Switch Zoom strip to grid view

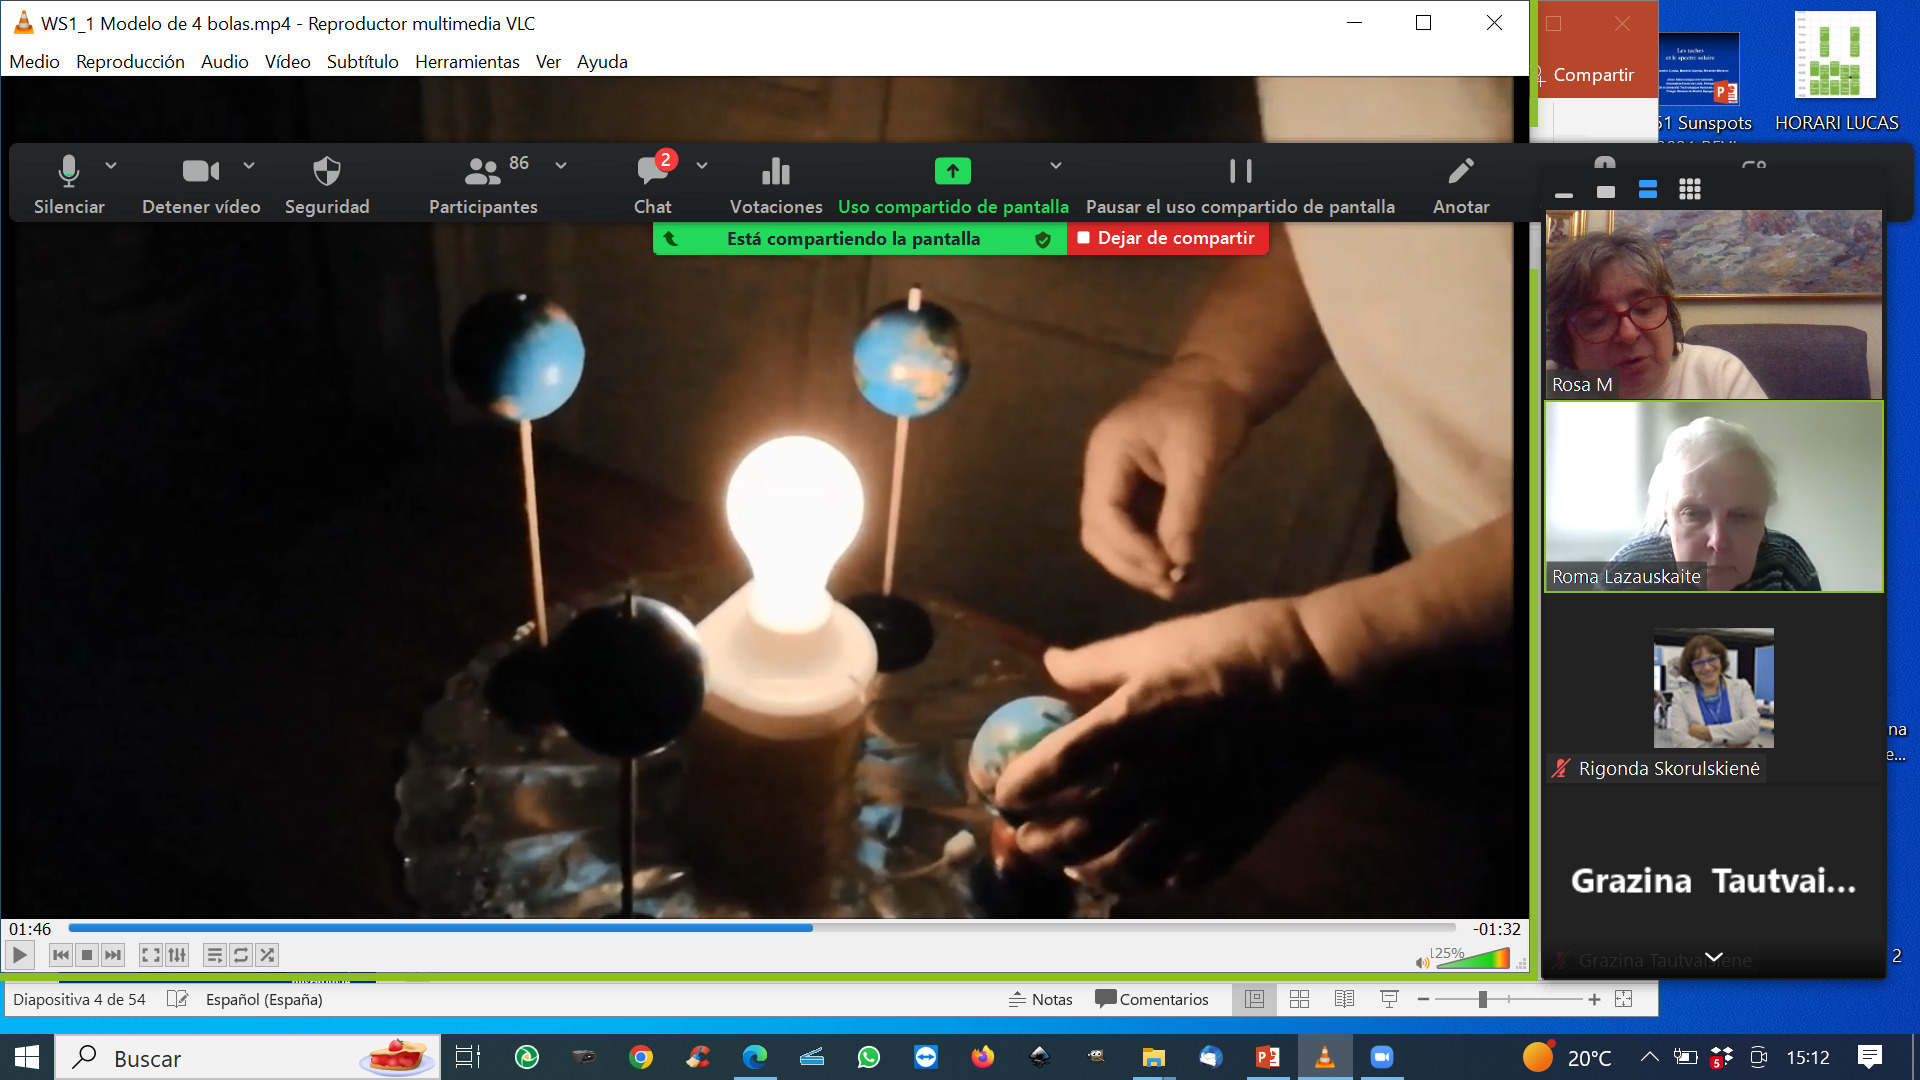pyautogui.click(x=1690, y=190)
